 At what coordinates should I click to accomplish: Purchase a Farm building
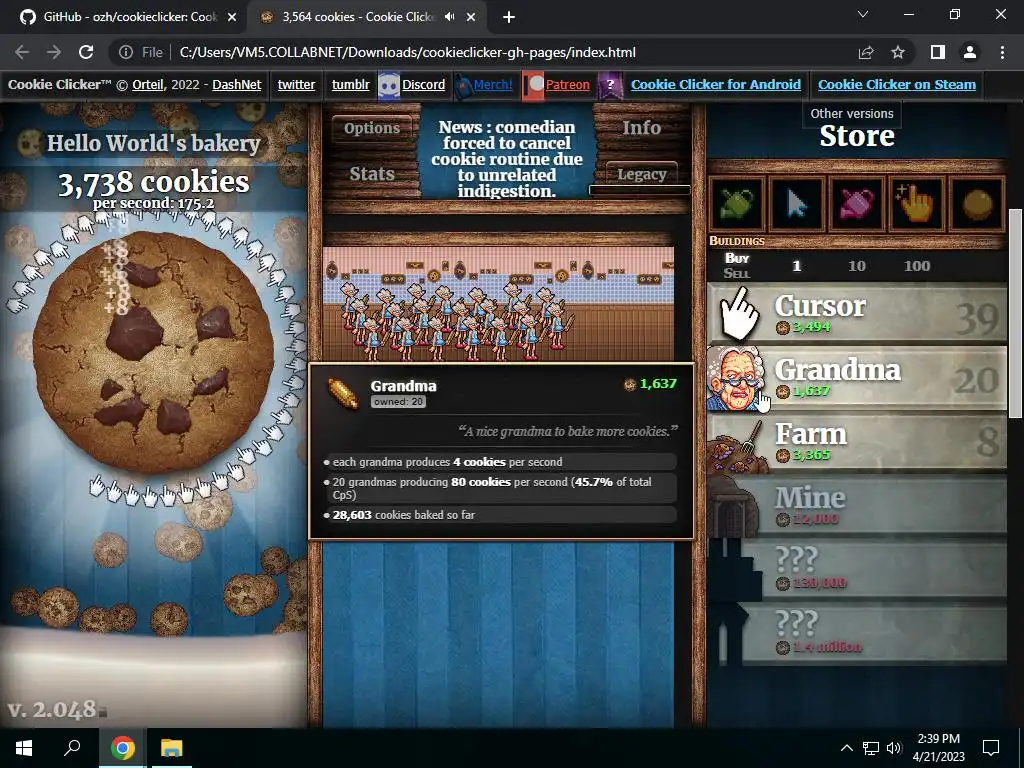[x=857, y=443]
